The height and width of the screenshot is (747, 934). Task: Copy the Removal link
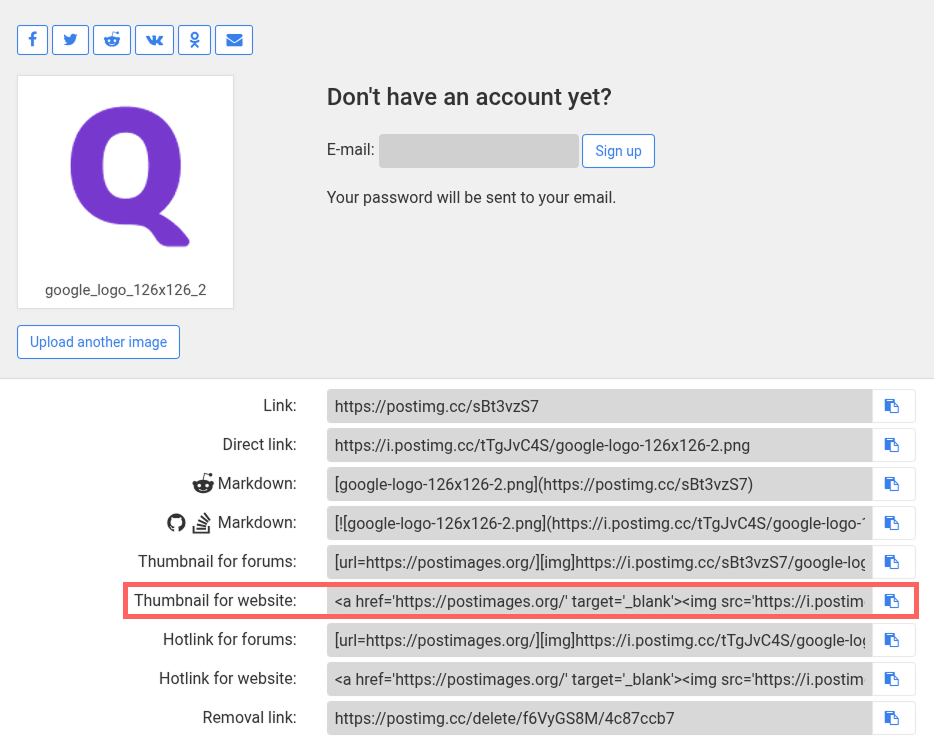tap(893, 718)
